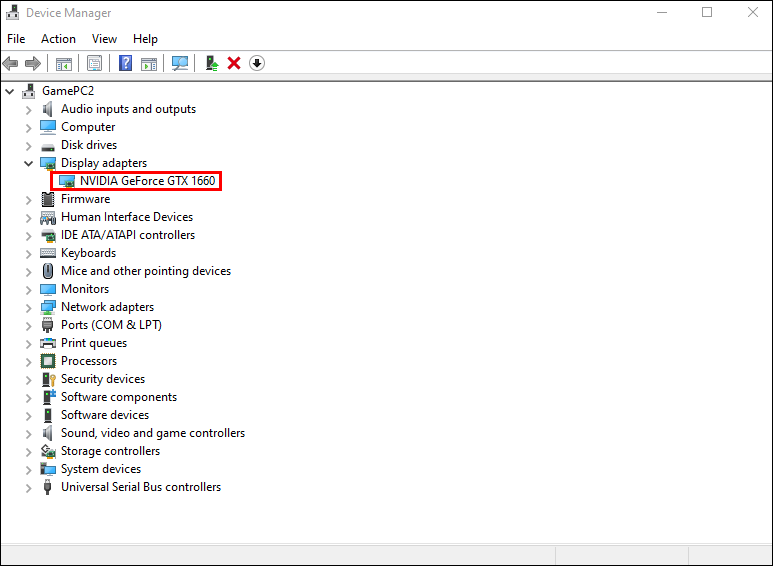Viewport: 773px width, 566px height.
Task: Click the Forward arrow toolbar icon
Action: pos(33,63)
